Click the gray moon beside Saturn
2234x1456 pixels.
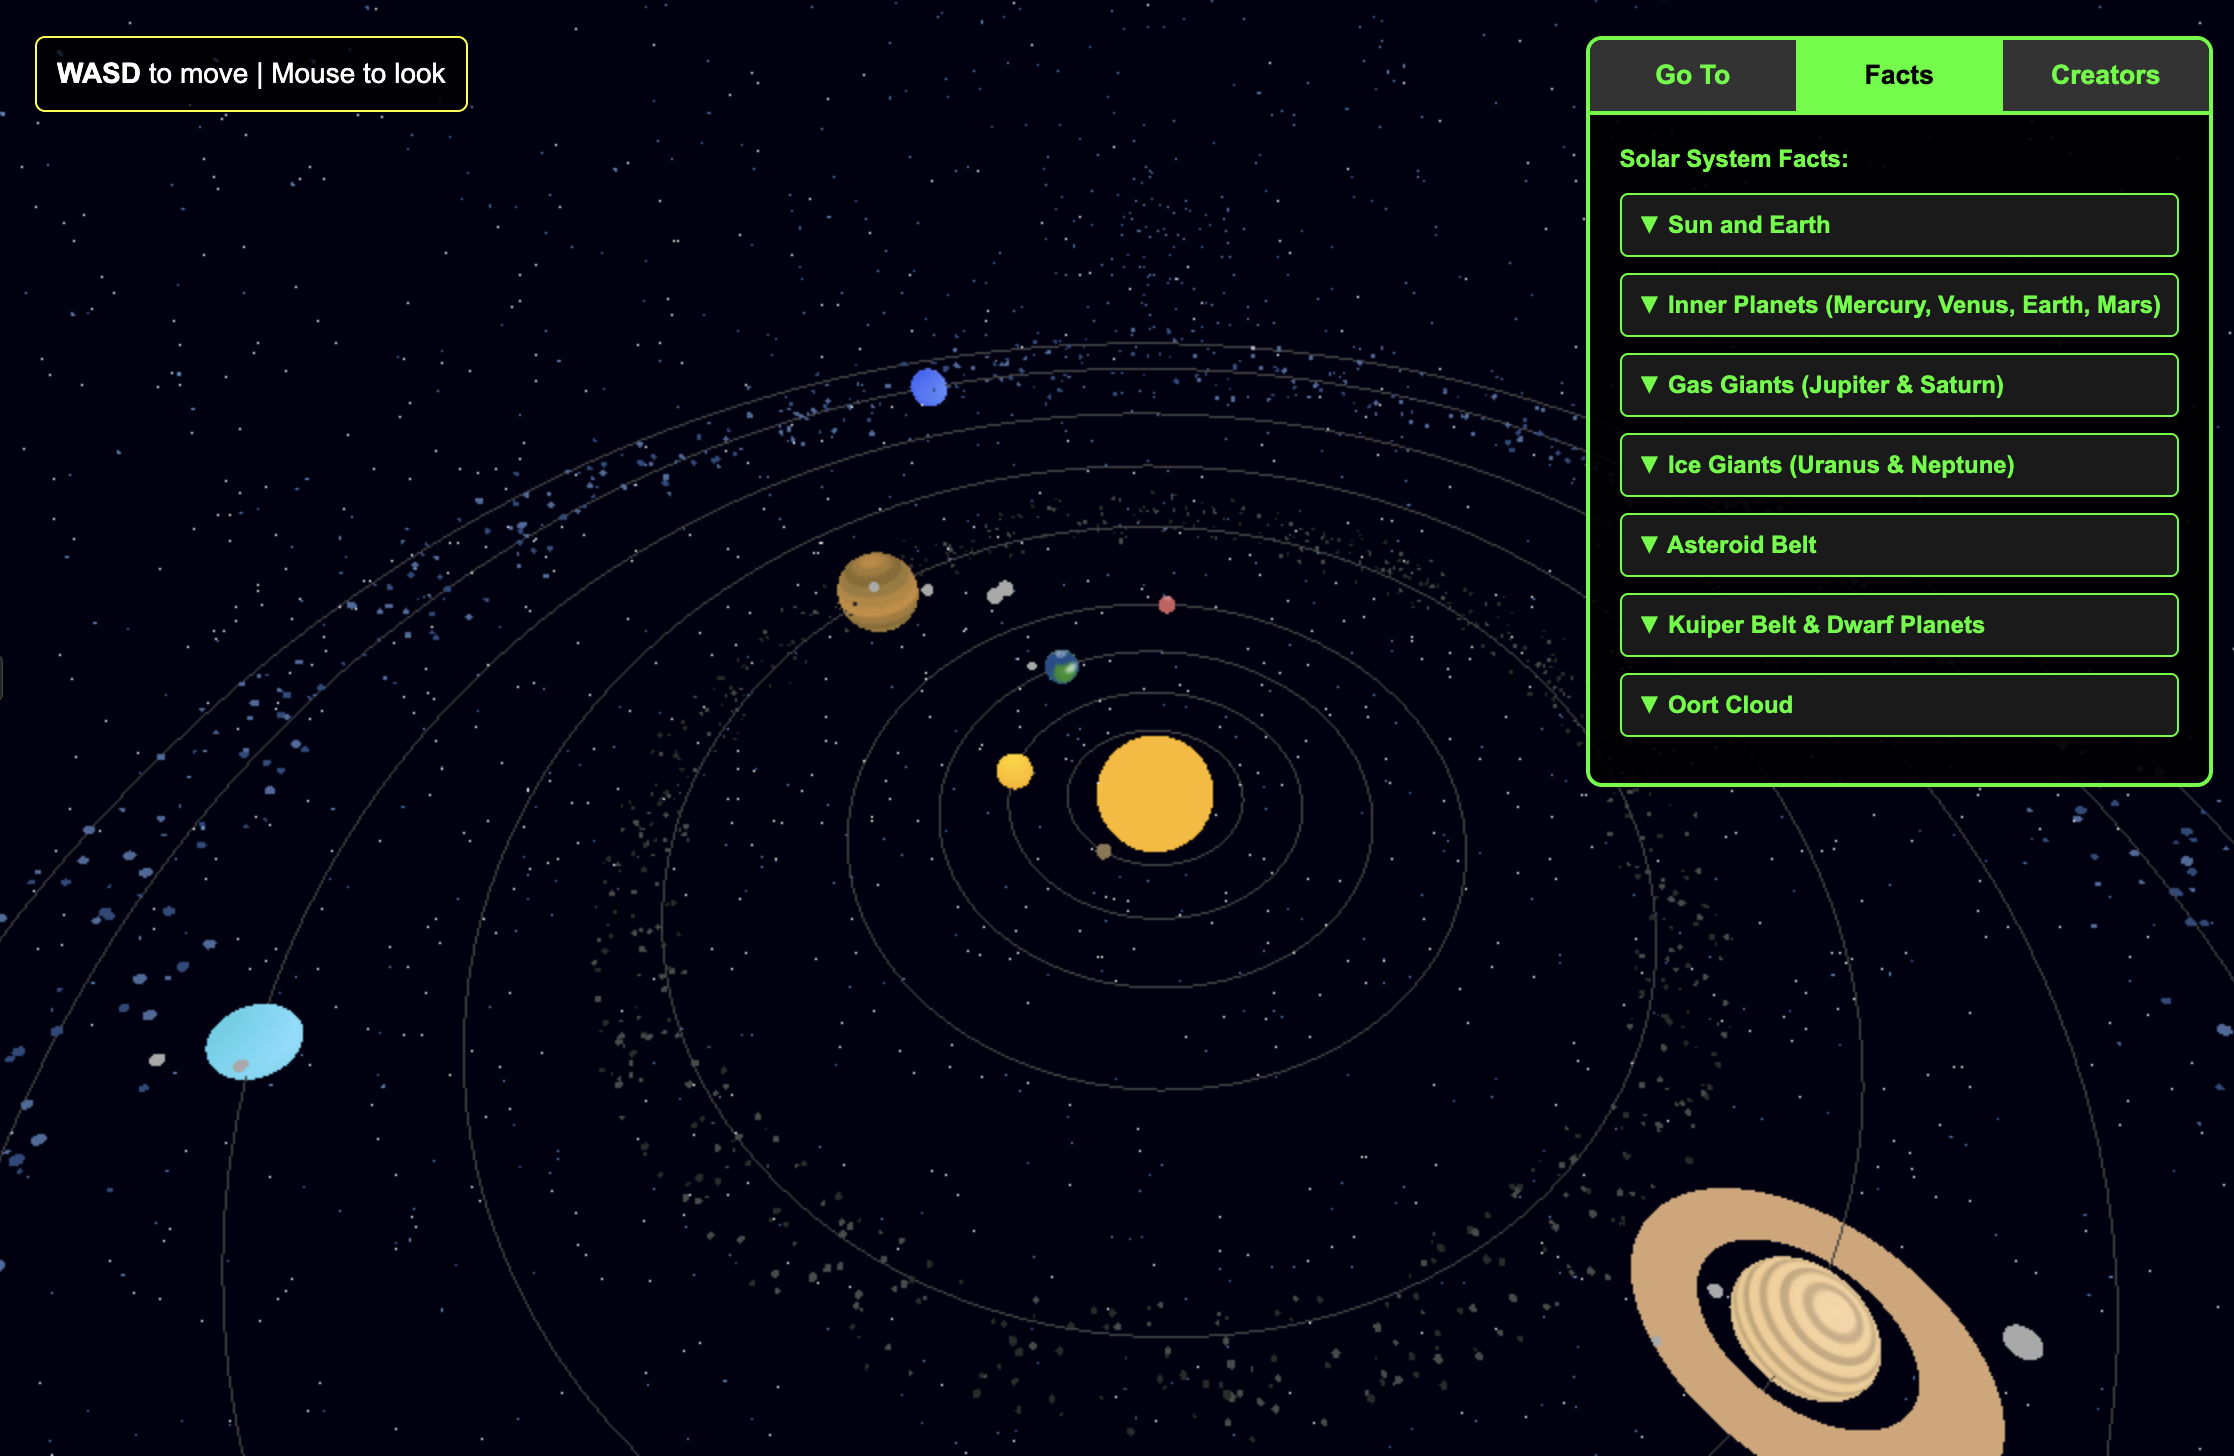coord(2023,1342)
